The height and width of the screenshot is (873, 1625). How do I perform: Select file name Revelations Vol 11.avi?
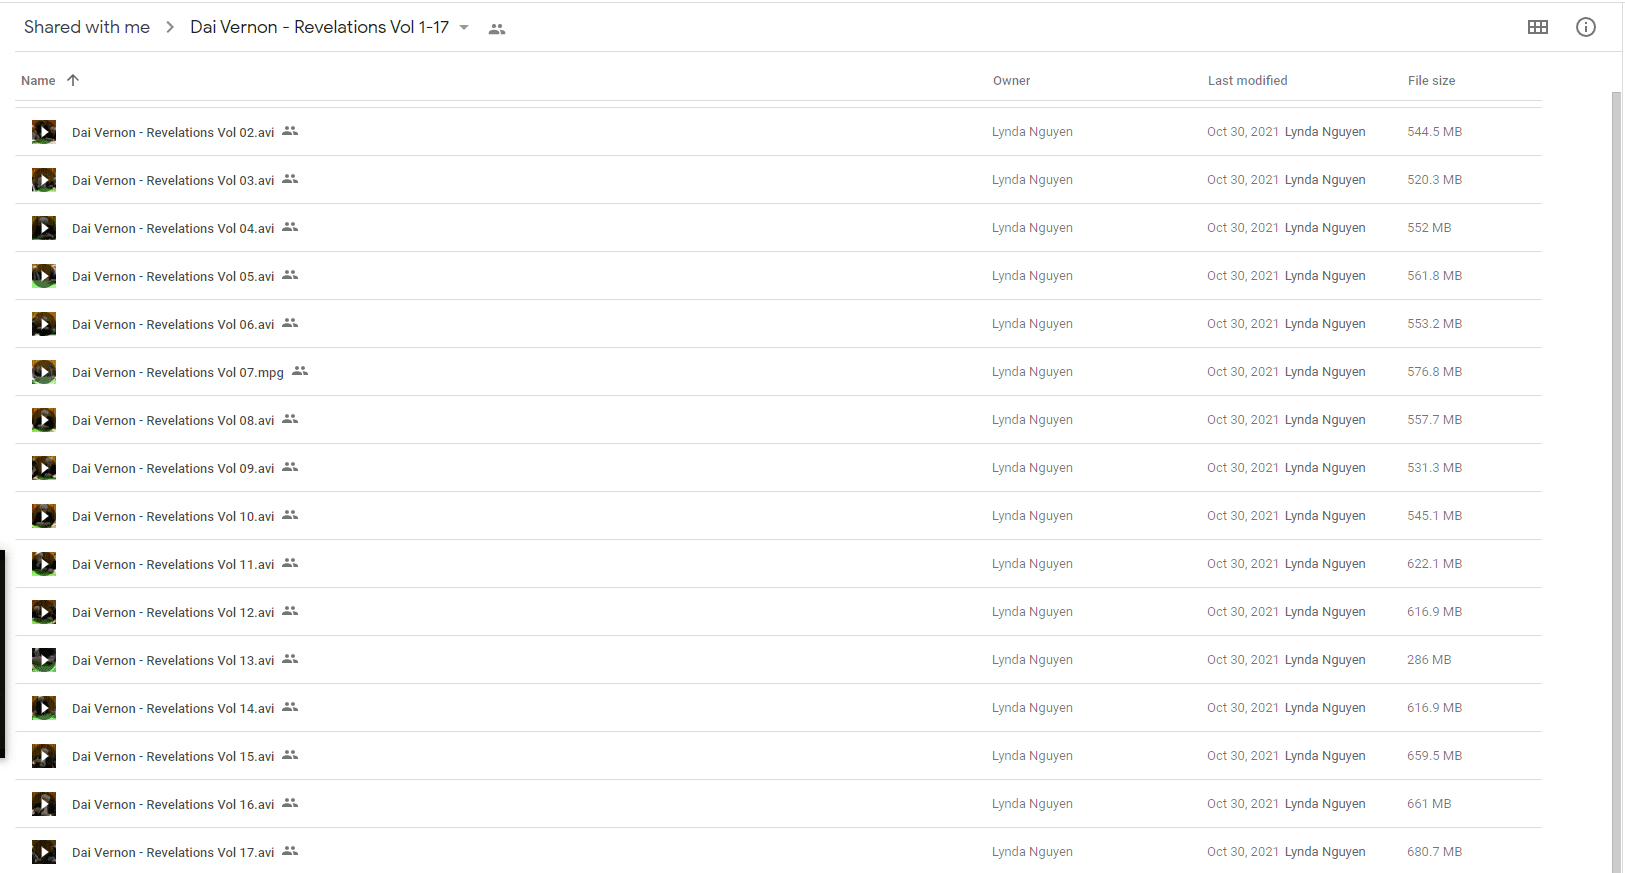click(173, 564)
